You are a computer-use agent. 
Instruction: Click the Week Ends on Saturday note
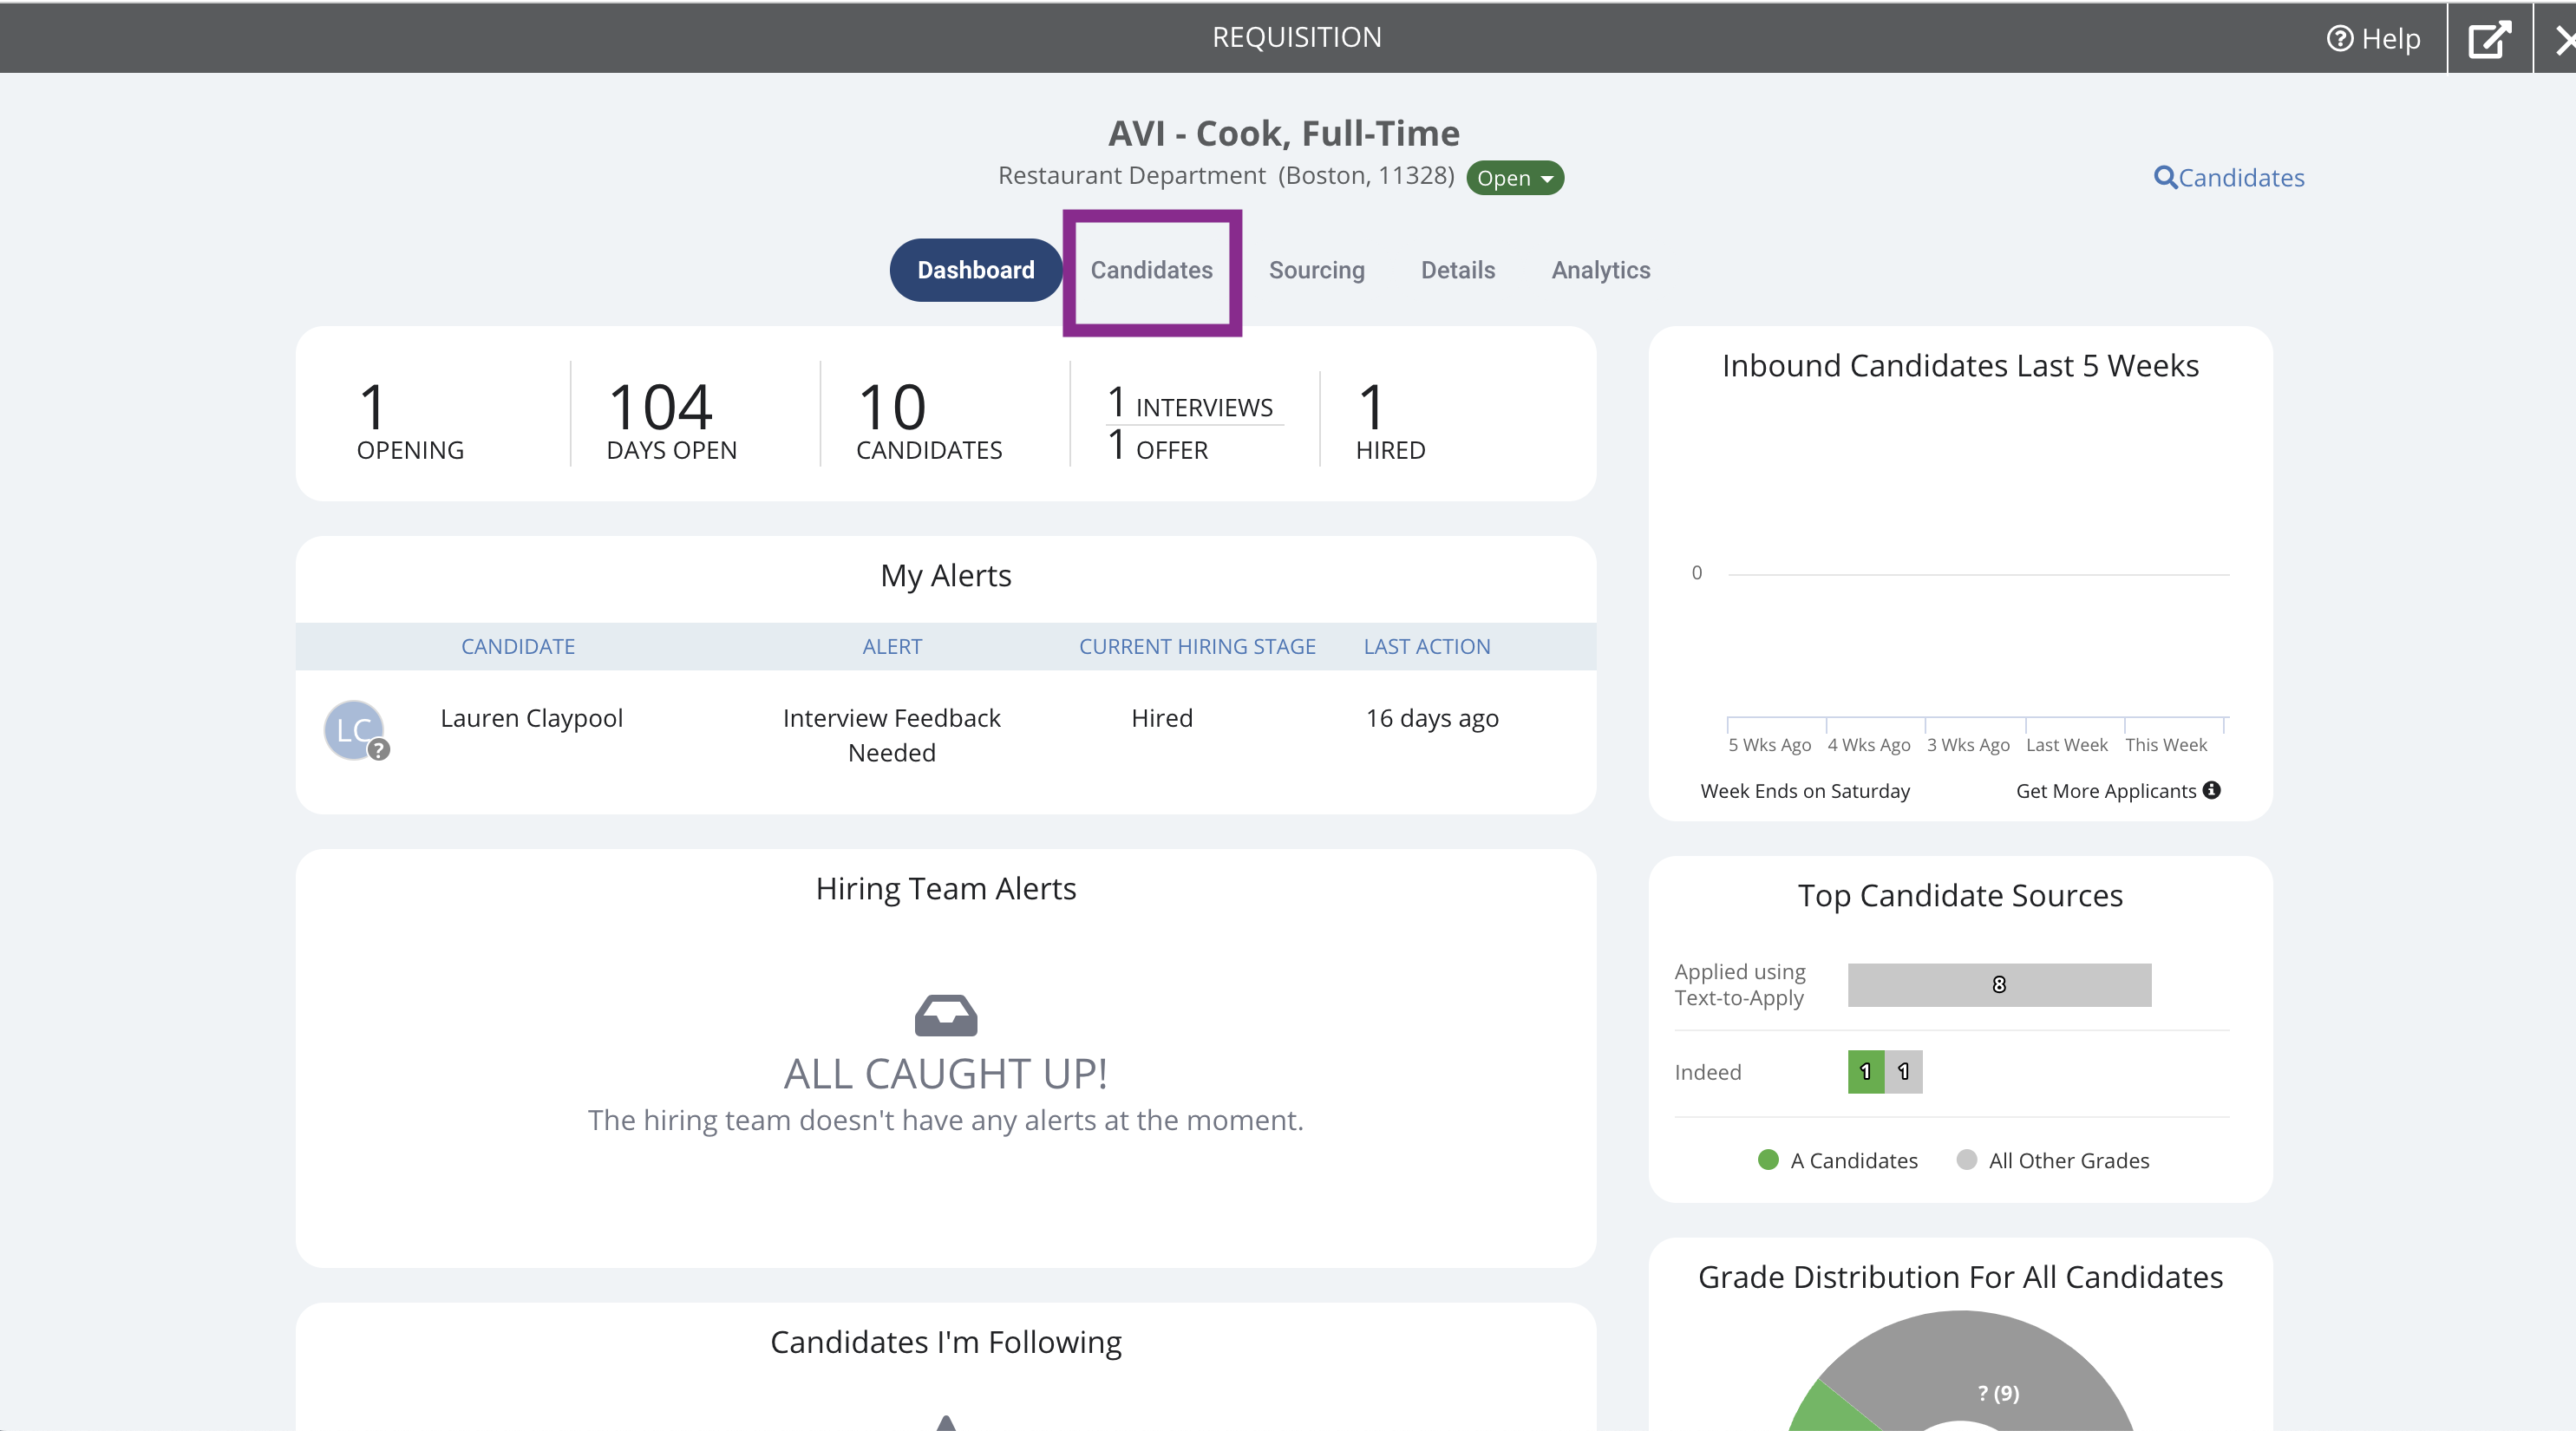click(1805, 791)
